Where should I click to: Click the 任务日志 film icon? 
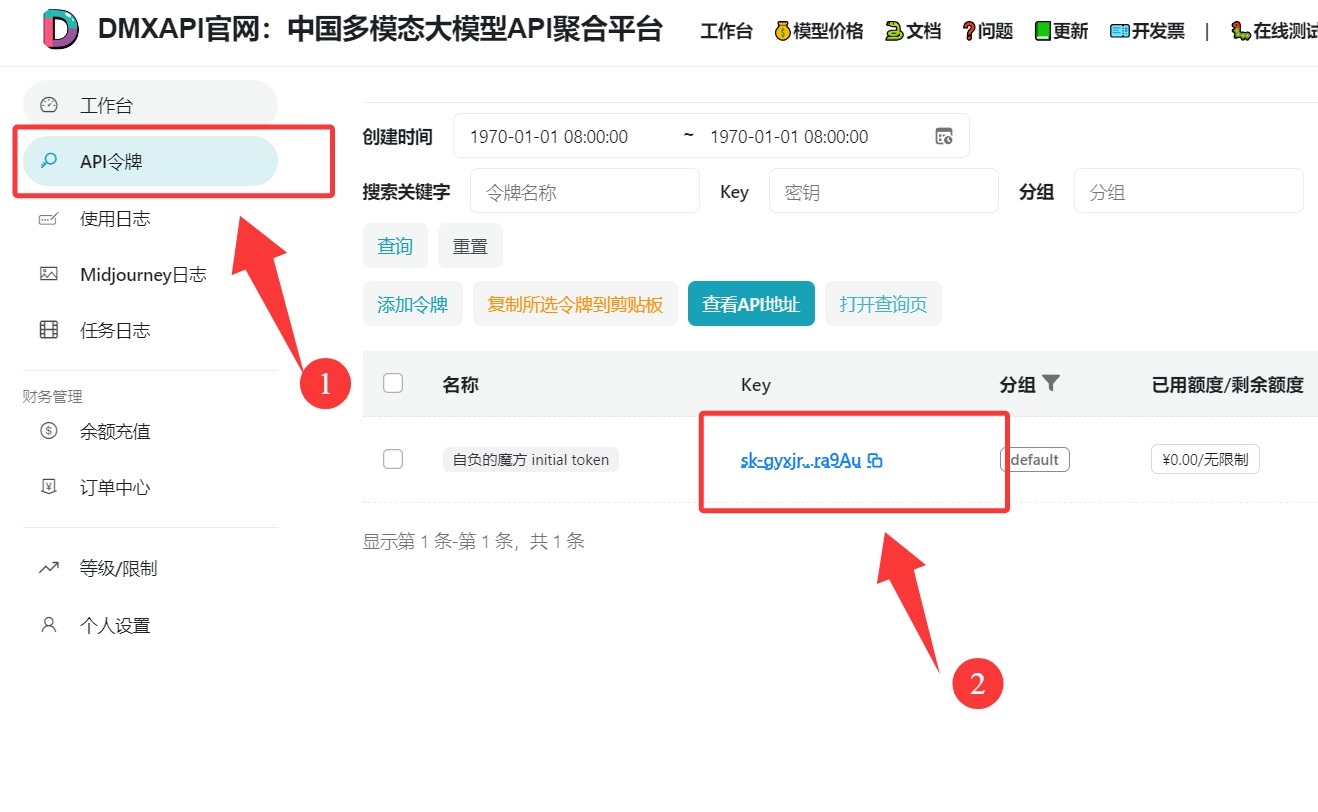(49, 330)
